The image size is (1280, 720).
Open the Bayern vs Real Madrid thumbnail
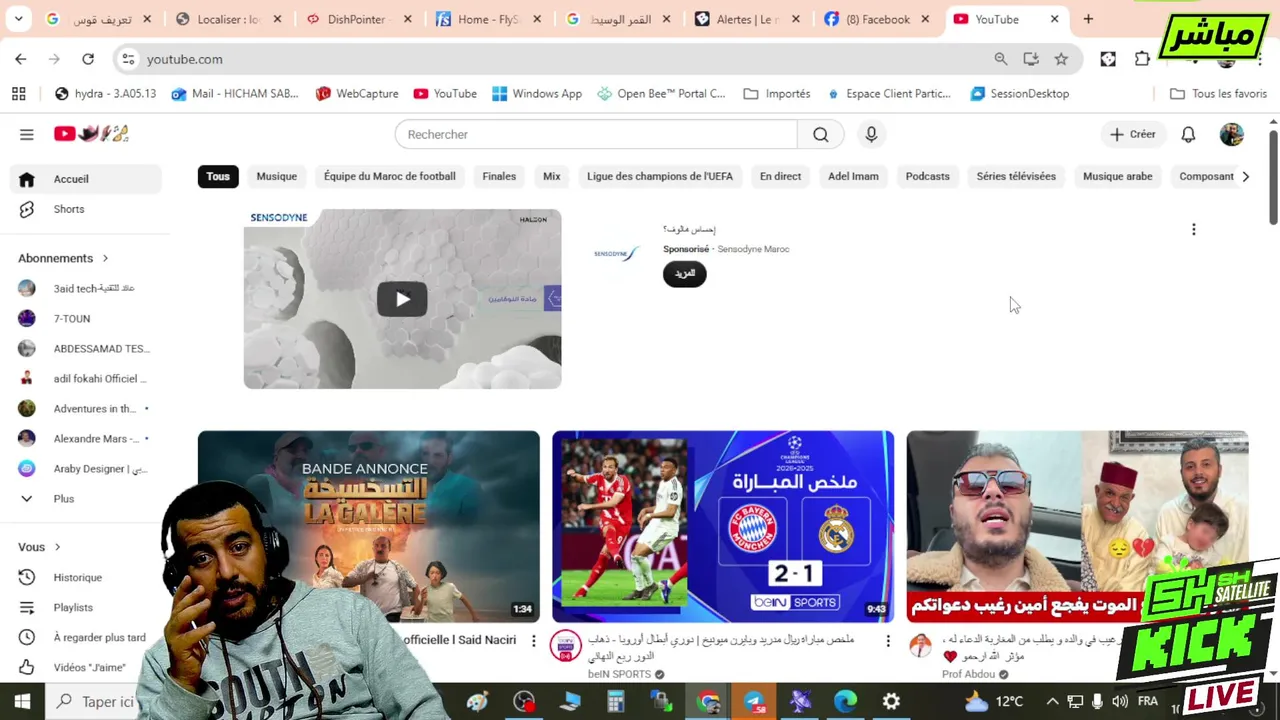coord(723,526)
